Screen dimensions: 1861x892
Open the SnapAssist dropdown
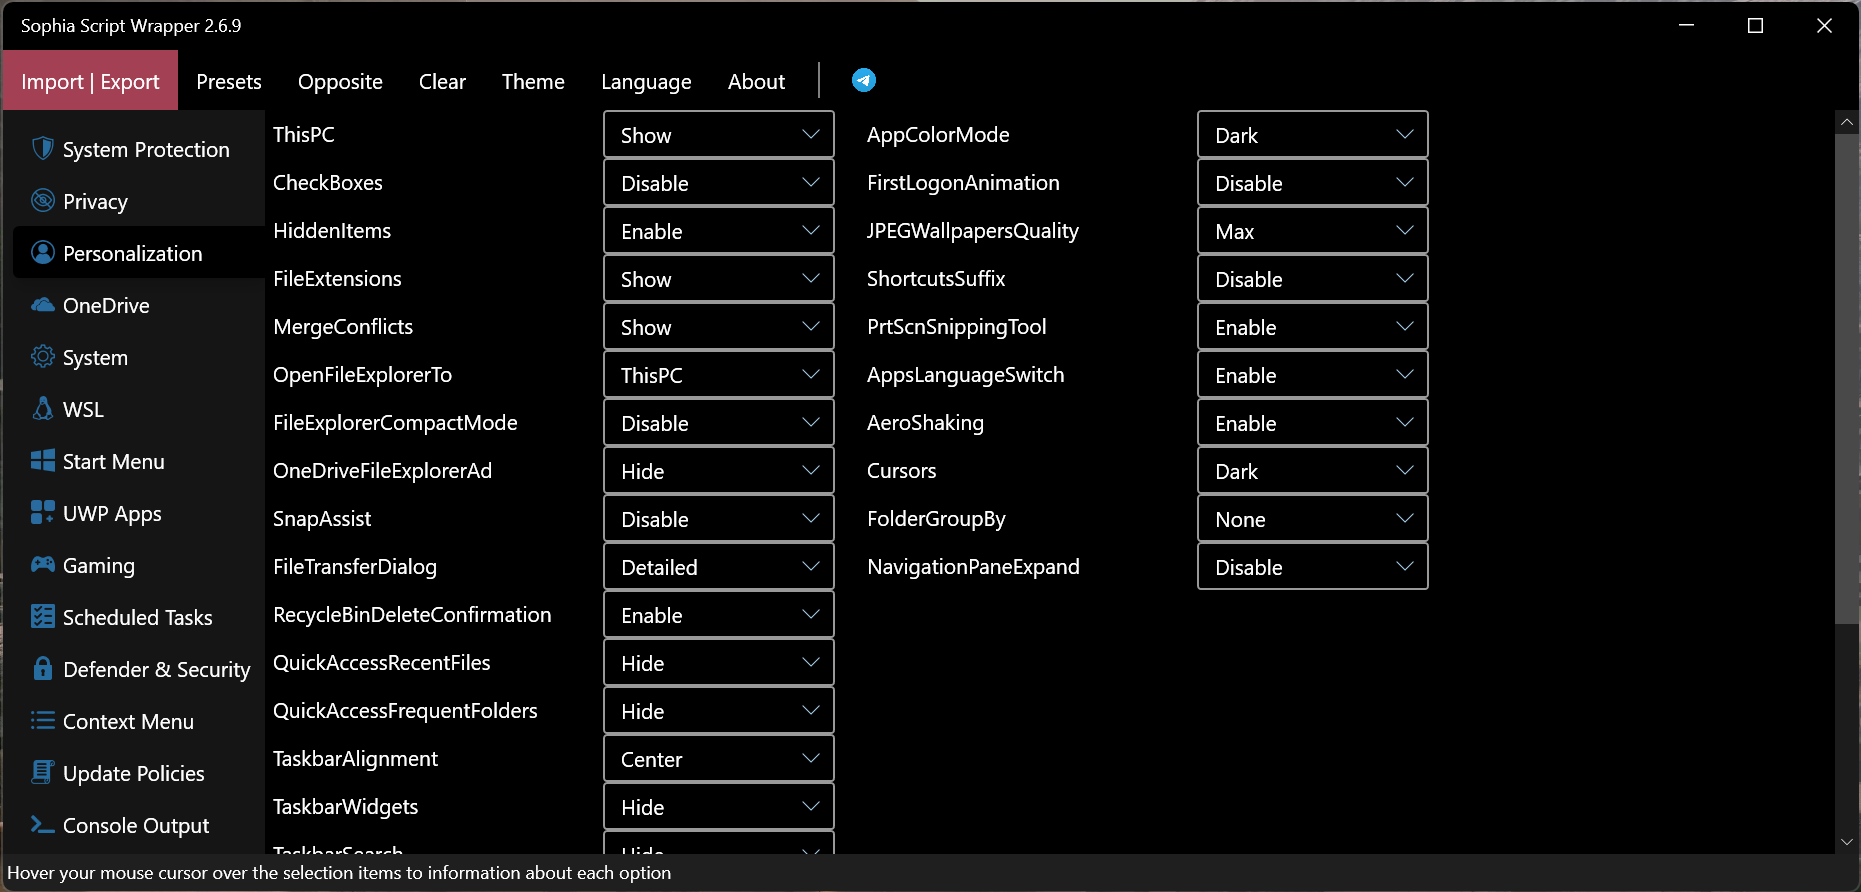coord(719,518)
